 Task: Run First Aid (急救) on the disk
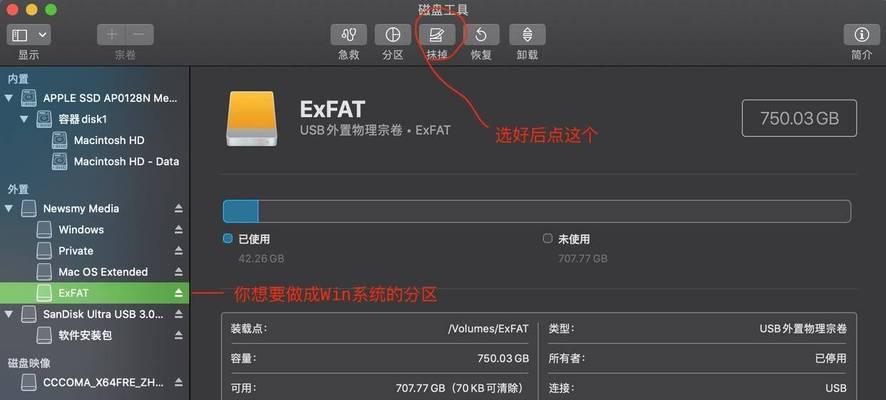pyautogui.click(x=349, y=35)
